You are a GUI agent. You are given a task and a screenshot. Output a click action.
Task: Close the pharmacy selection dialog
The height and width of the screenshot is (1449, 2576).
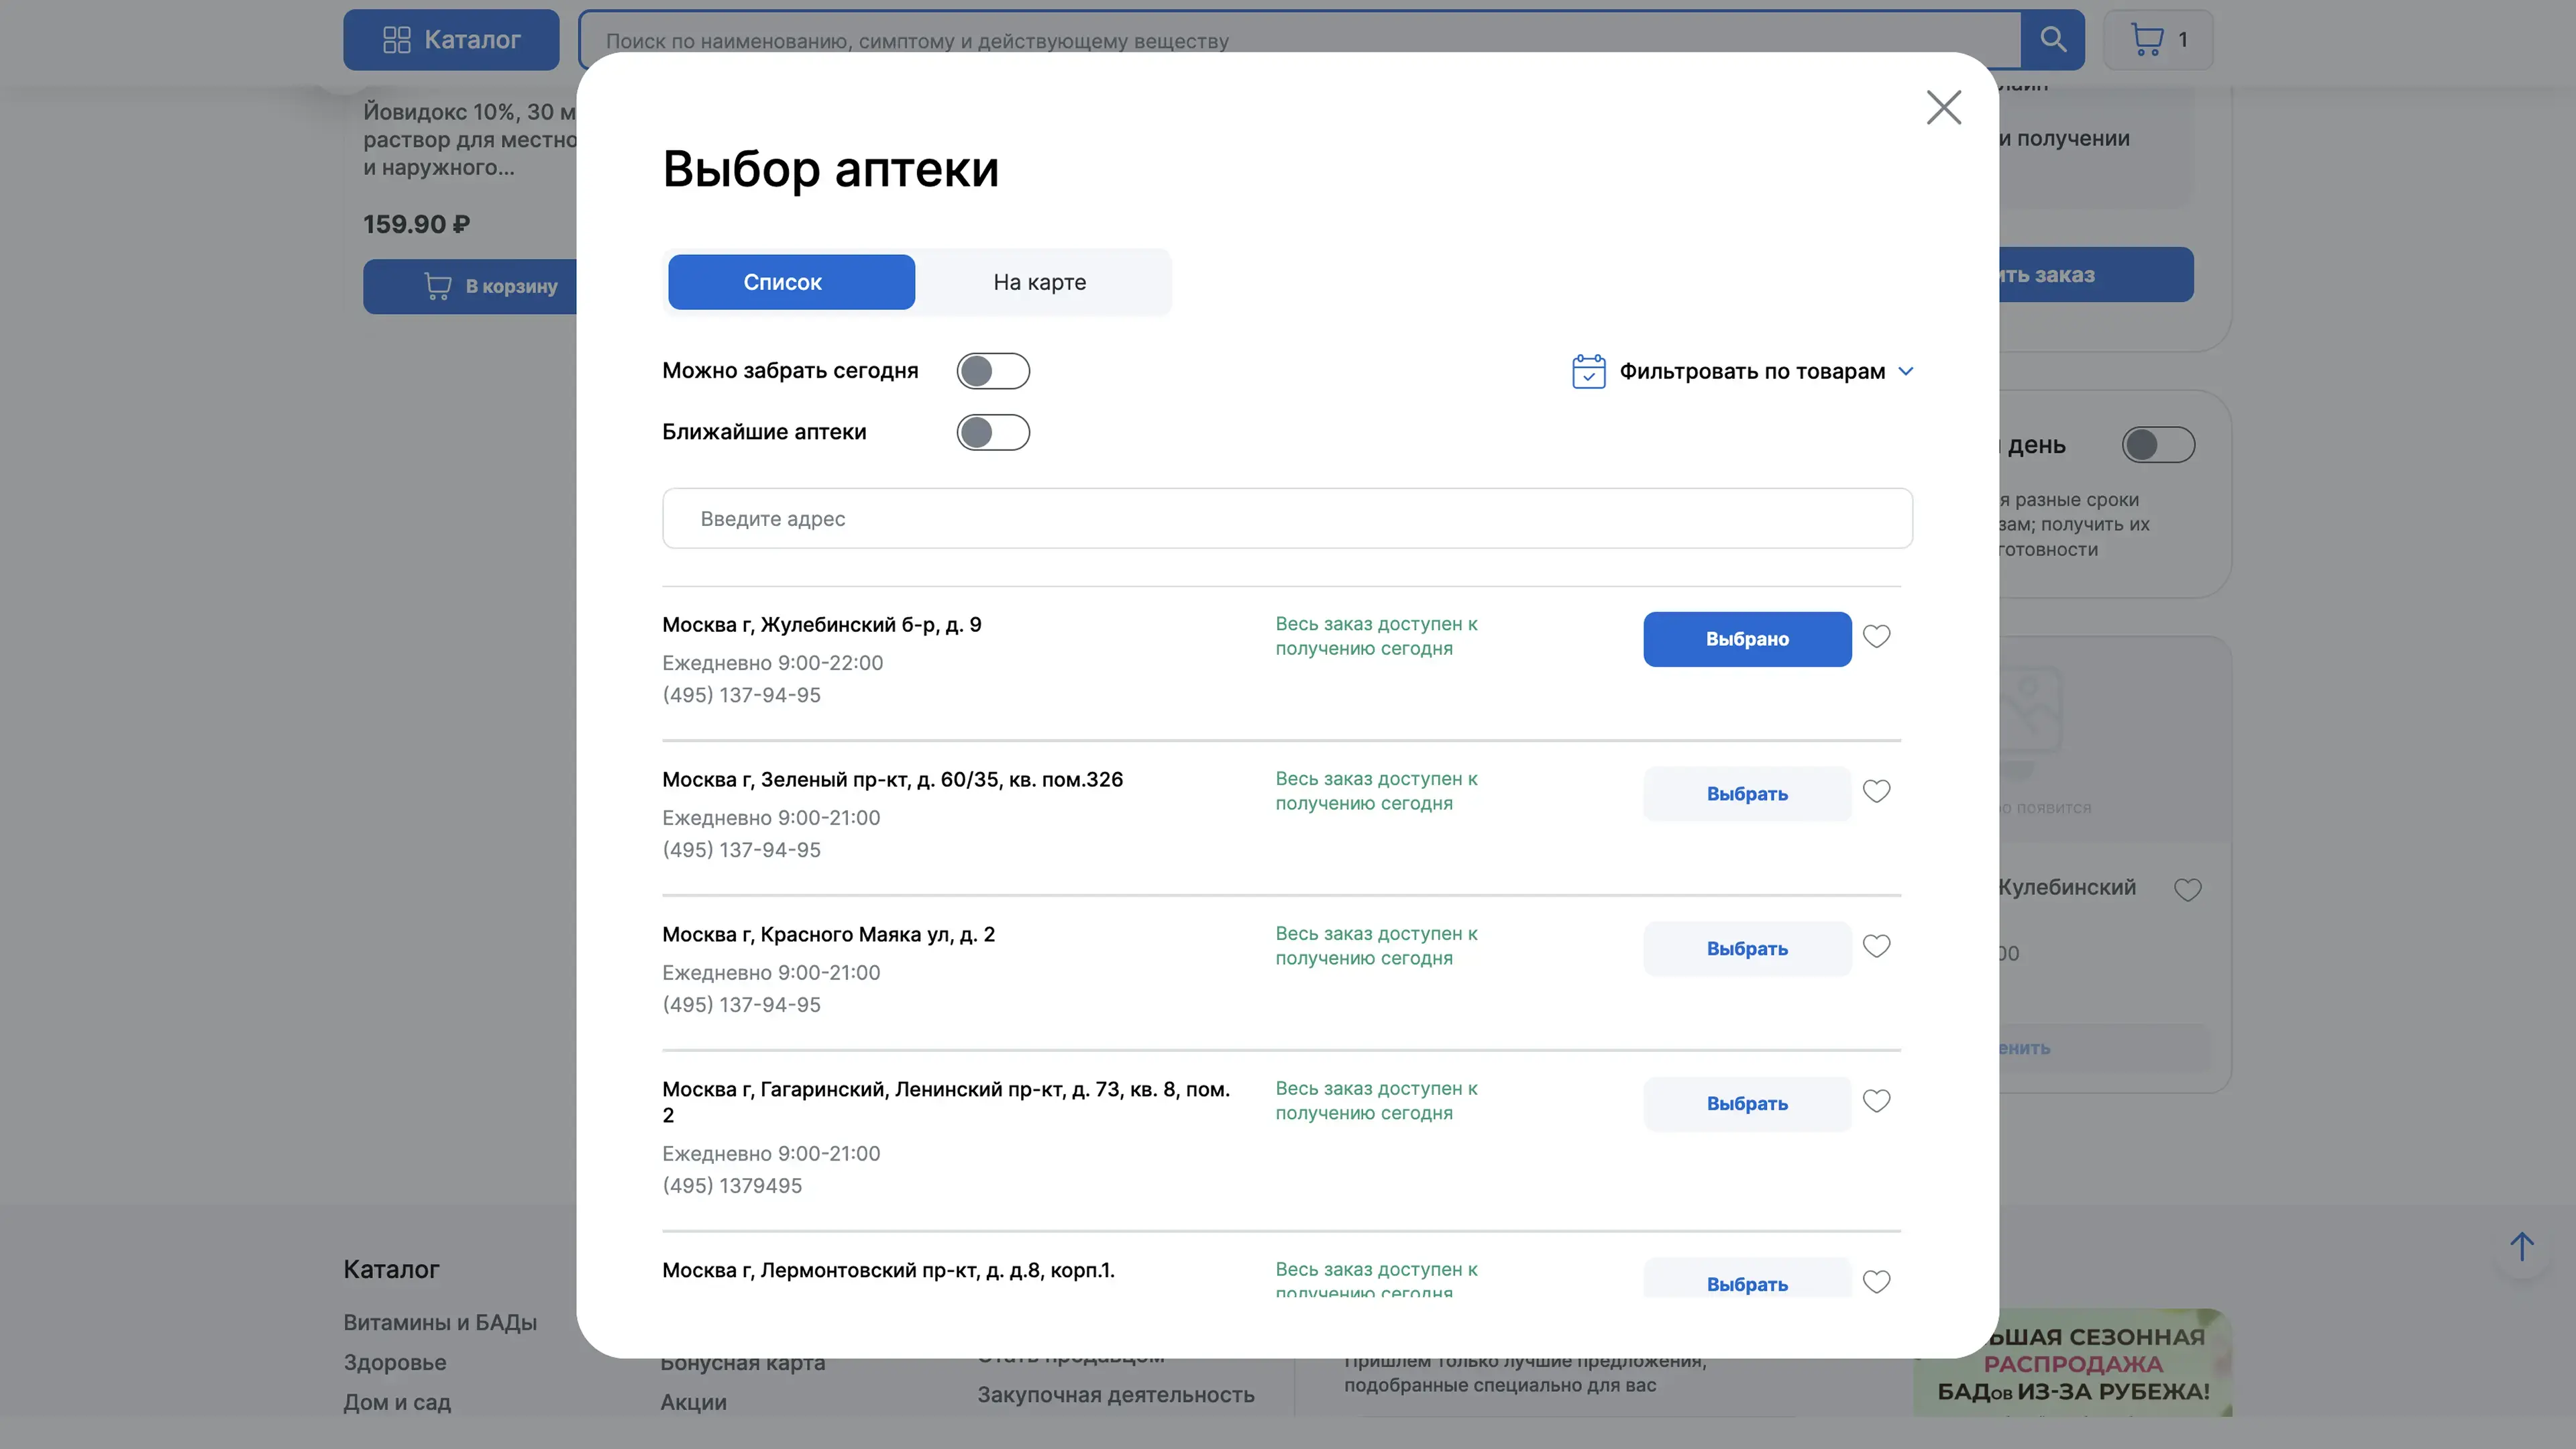tap(1943, 107)
